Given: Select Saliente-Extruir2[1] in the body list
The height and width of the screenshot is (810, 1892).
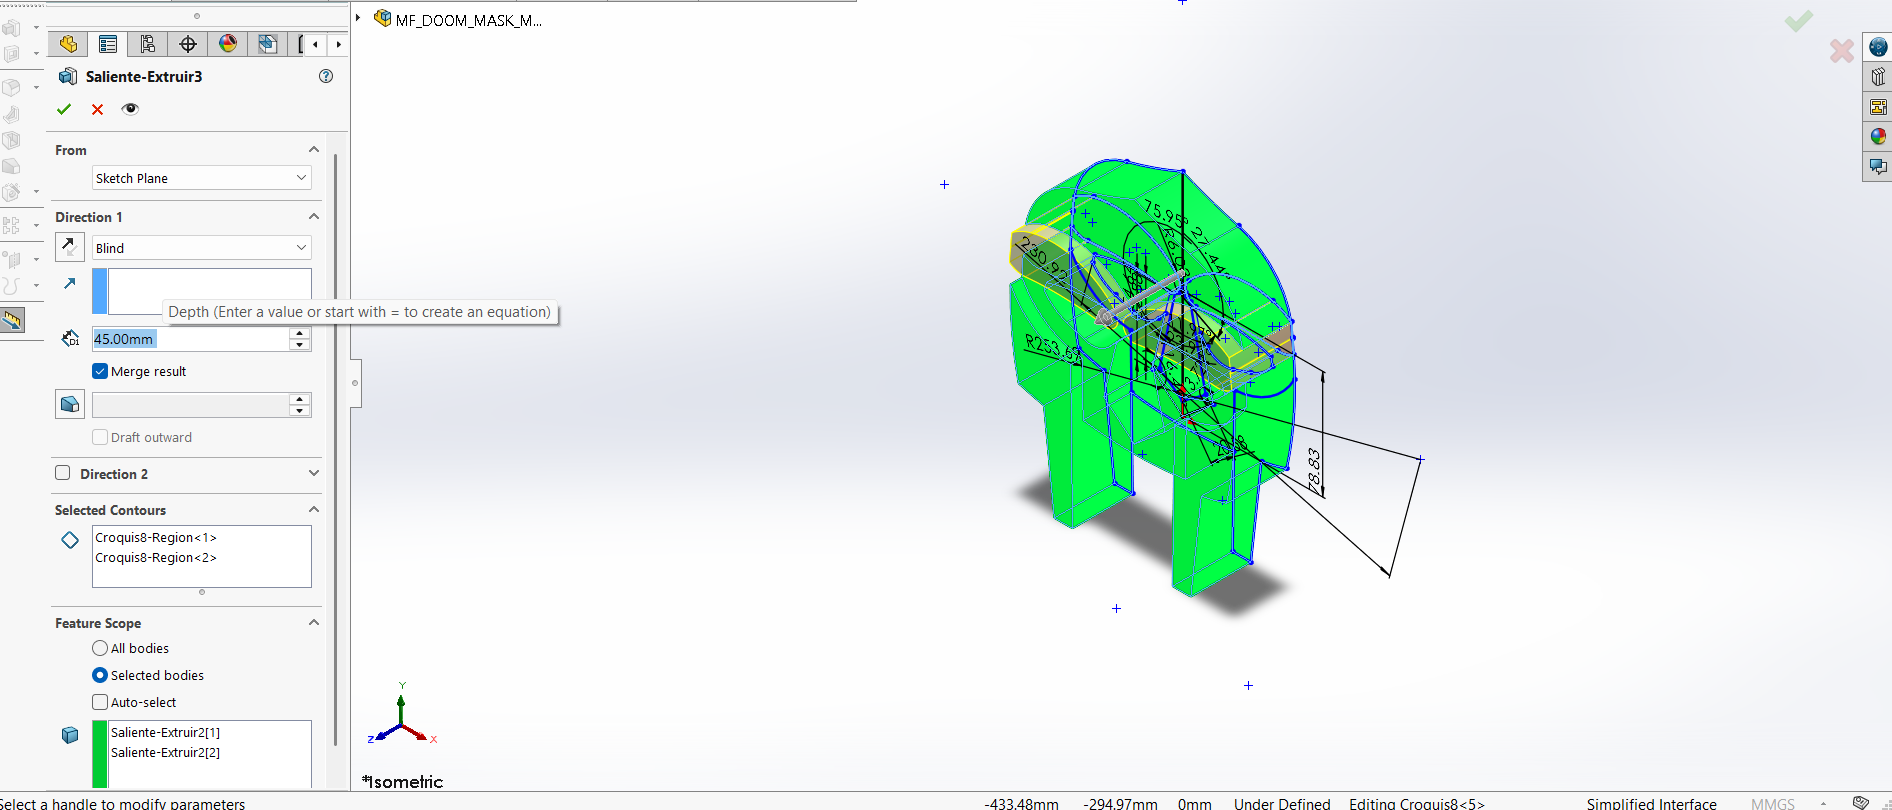Looking at the screenshot, I should (x=165, y=733).
